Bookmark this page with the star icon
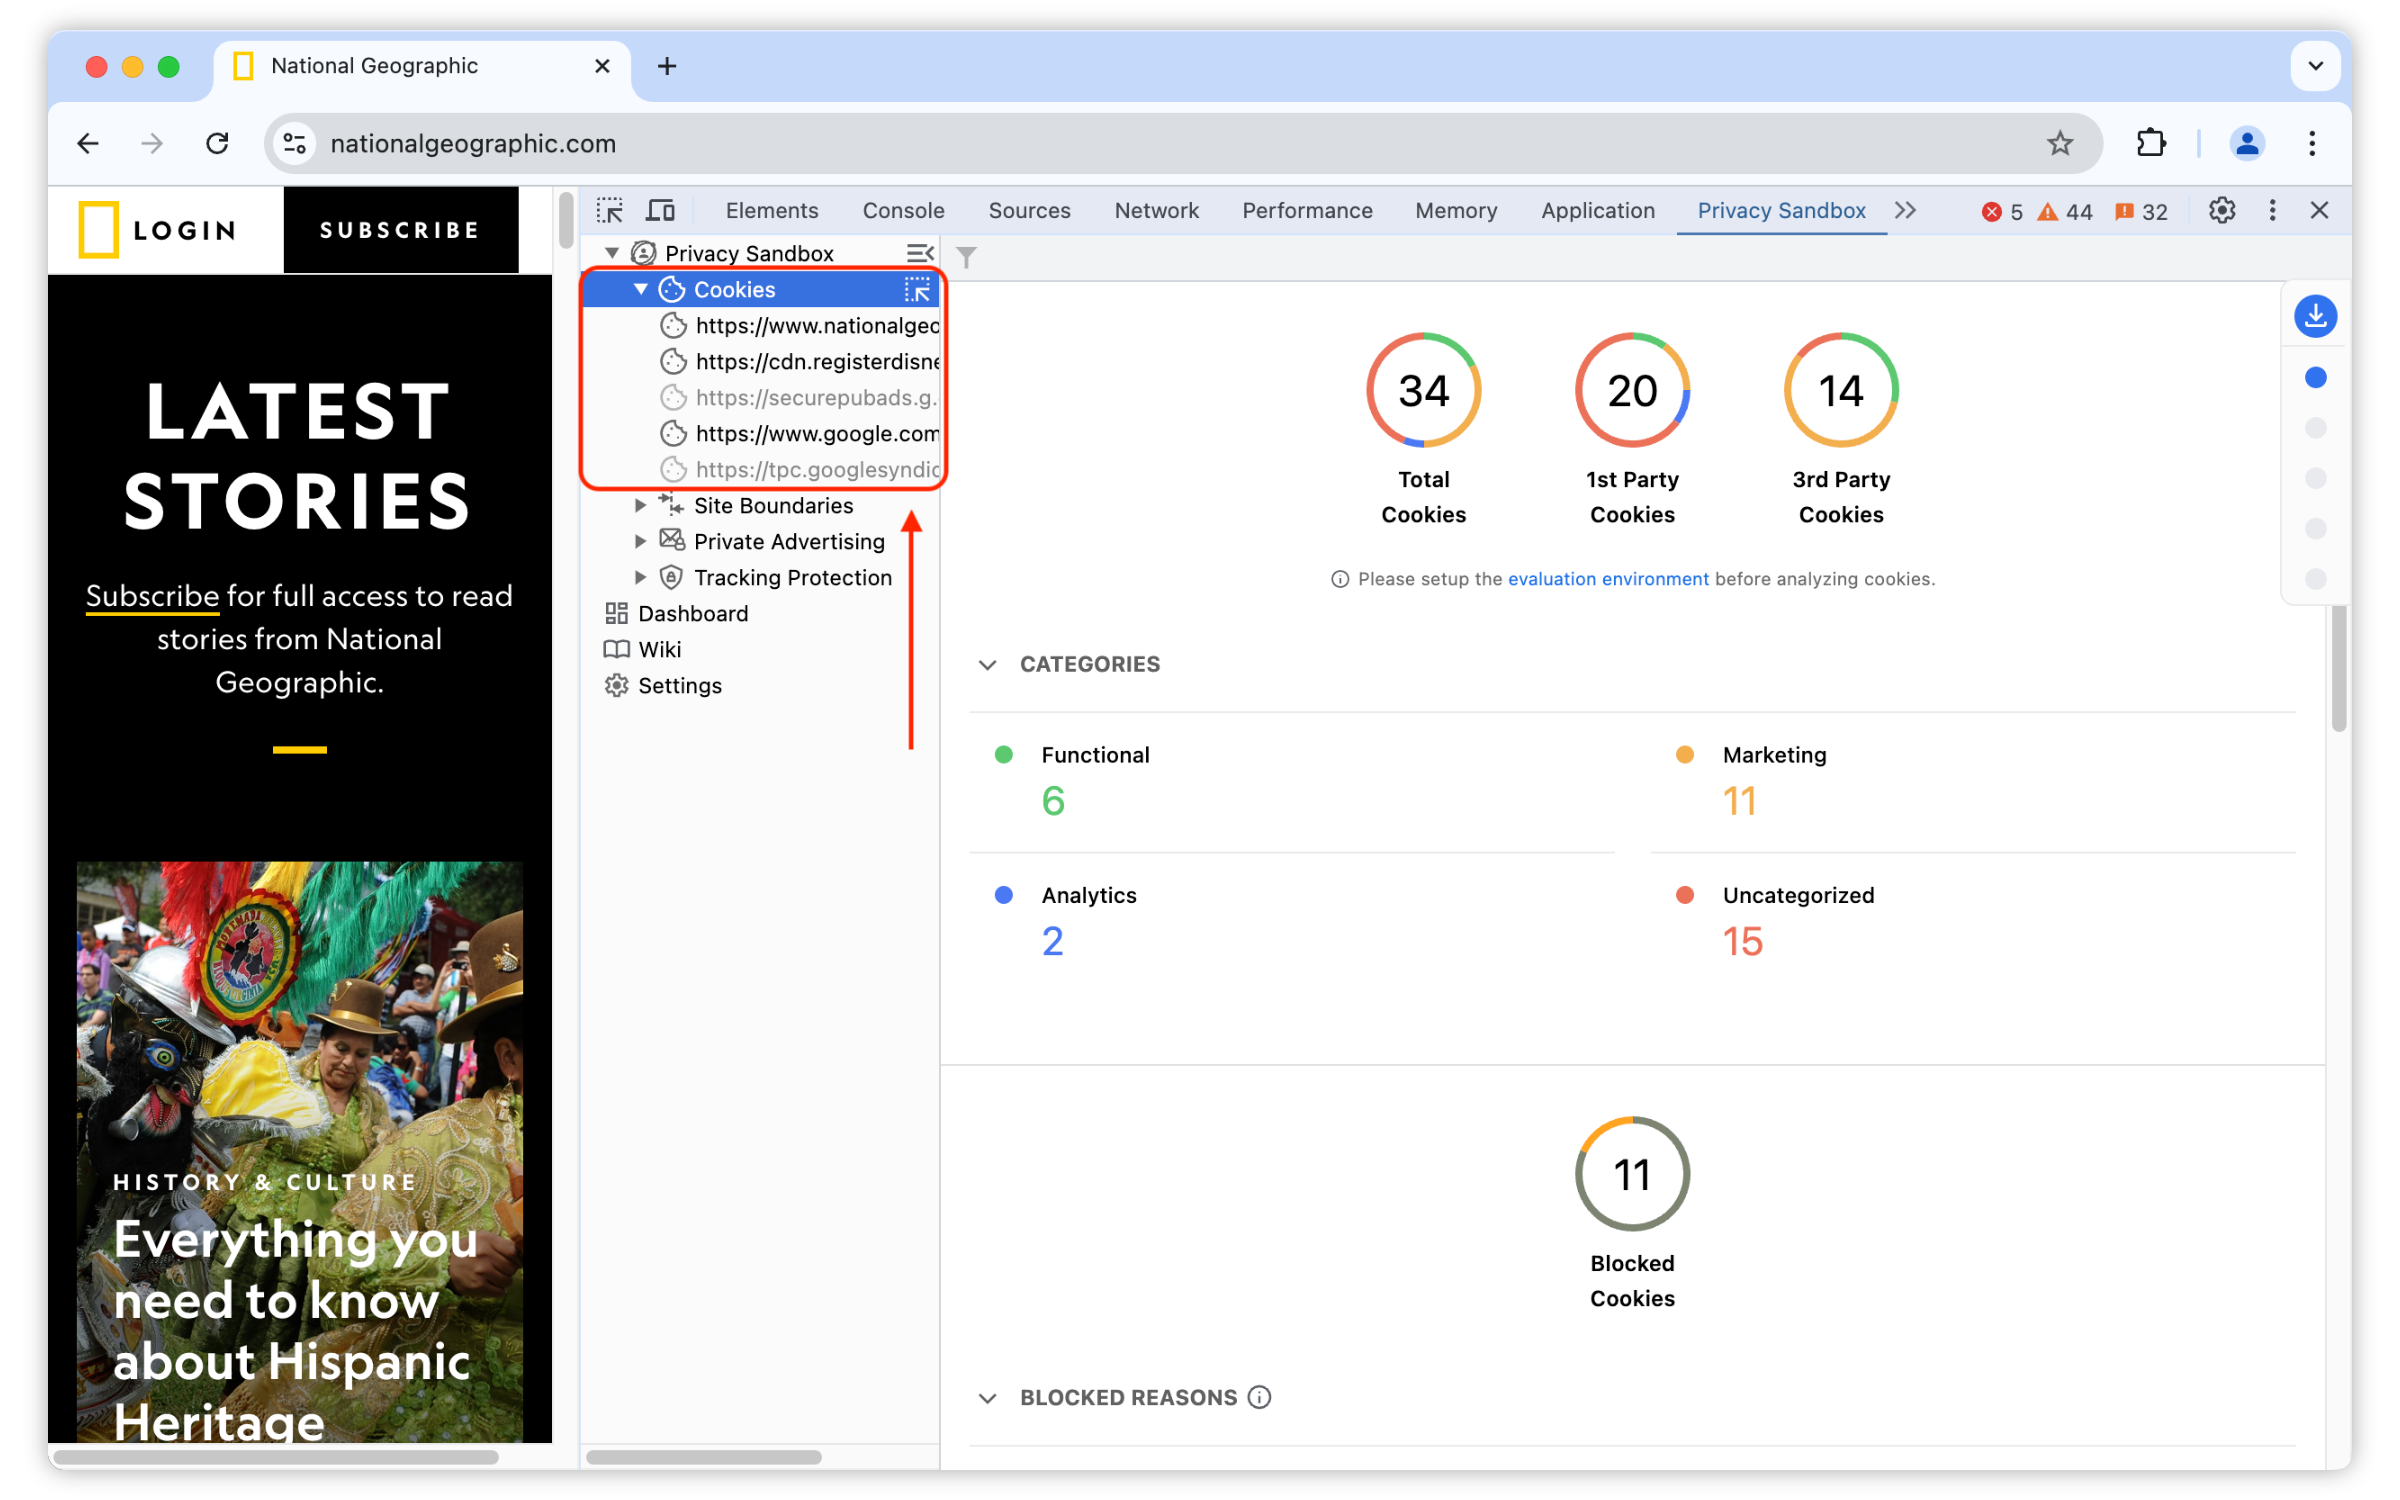 pyautogui.click(x=2059, y=144)
